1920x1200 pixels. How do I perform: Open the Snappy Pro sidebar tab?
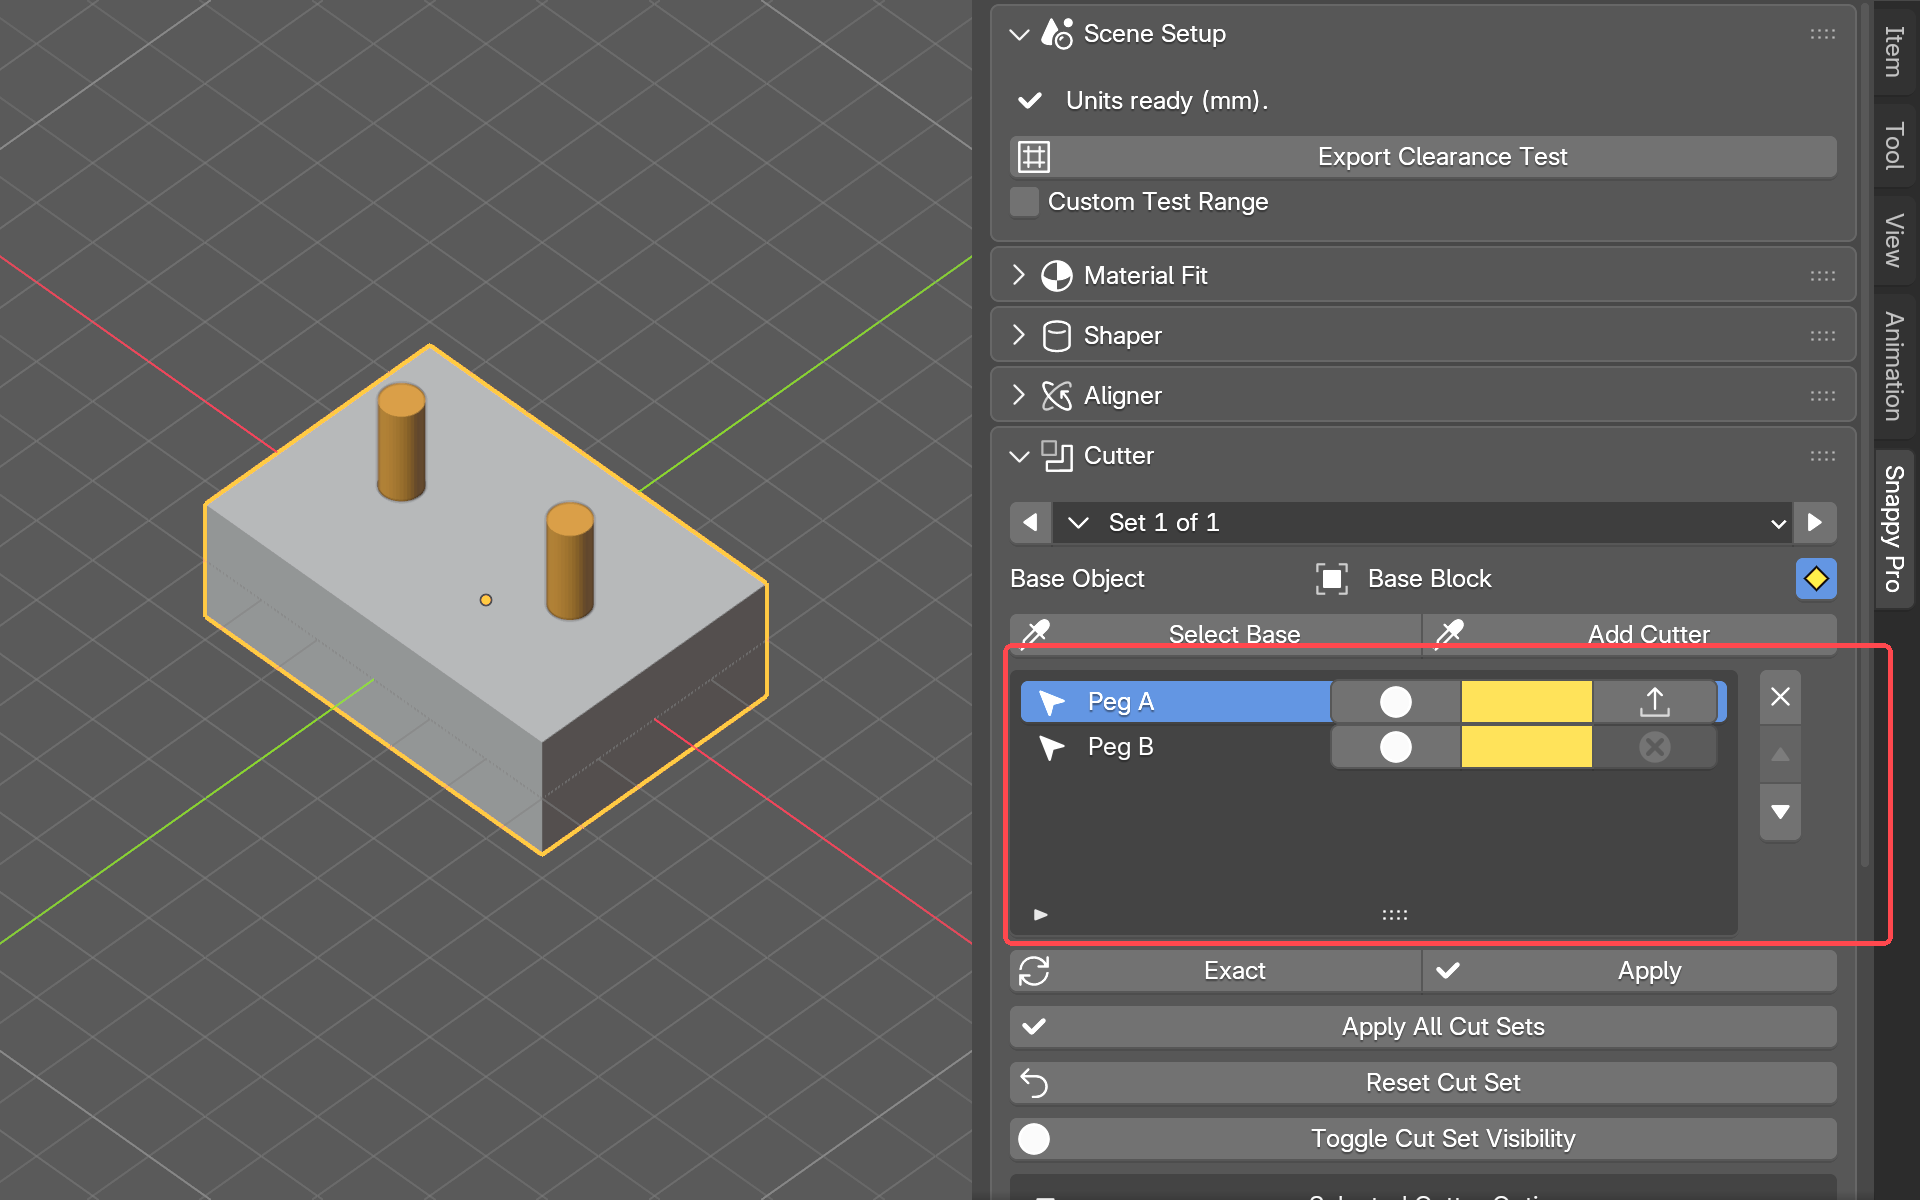click(1894, 528)
